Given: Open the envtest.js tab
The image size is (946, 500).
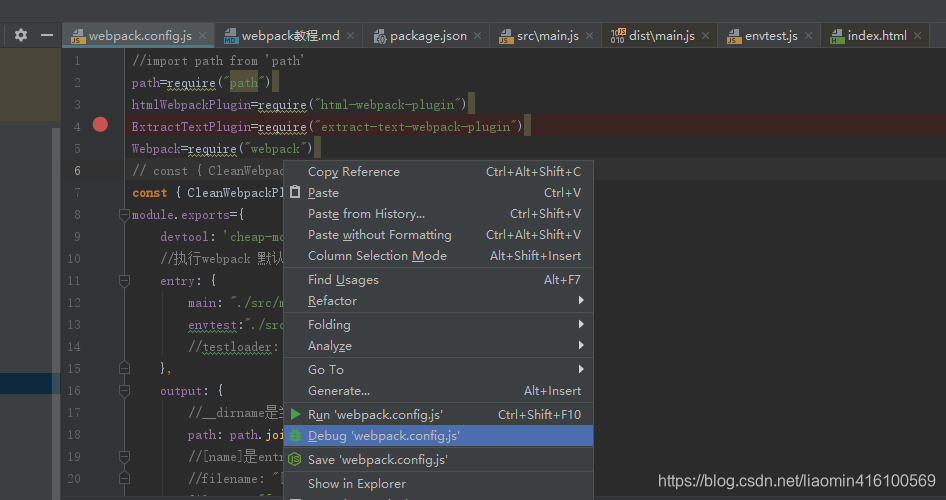Looking at the screenshot, I should [x=771, y=36].
